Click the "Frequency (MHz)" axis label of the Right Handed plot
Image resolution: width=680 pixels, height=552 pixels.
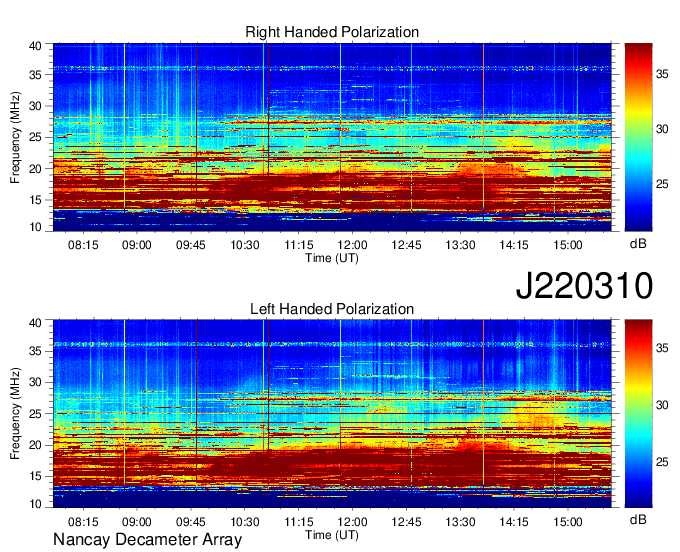(x=15, y=137)
